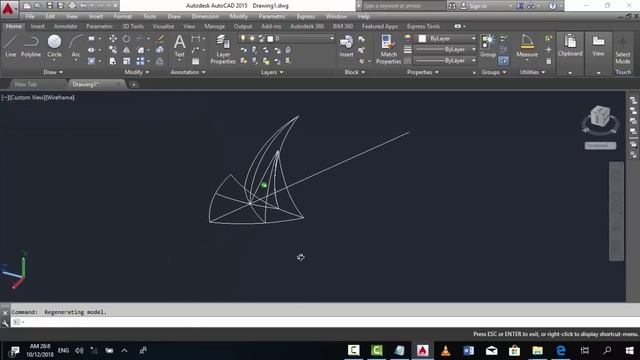Click the layer color swatch in layer box

point(270,39)
